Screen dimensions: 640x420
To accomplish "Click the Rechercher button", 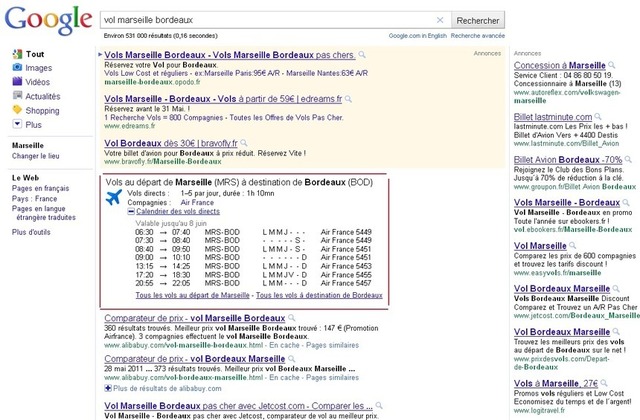I will click(478, 20).
